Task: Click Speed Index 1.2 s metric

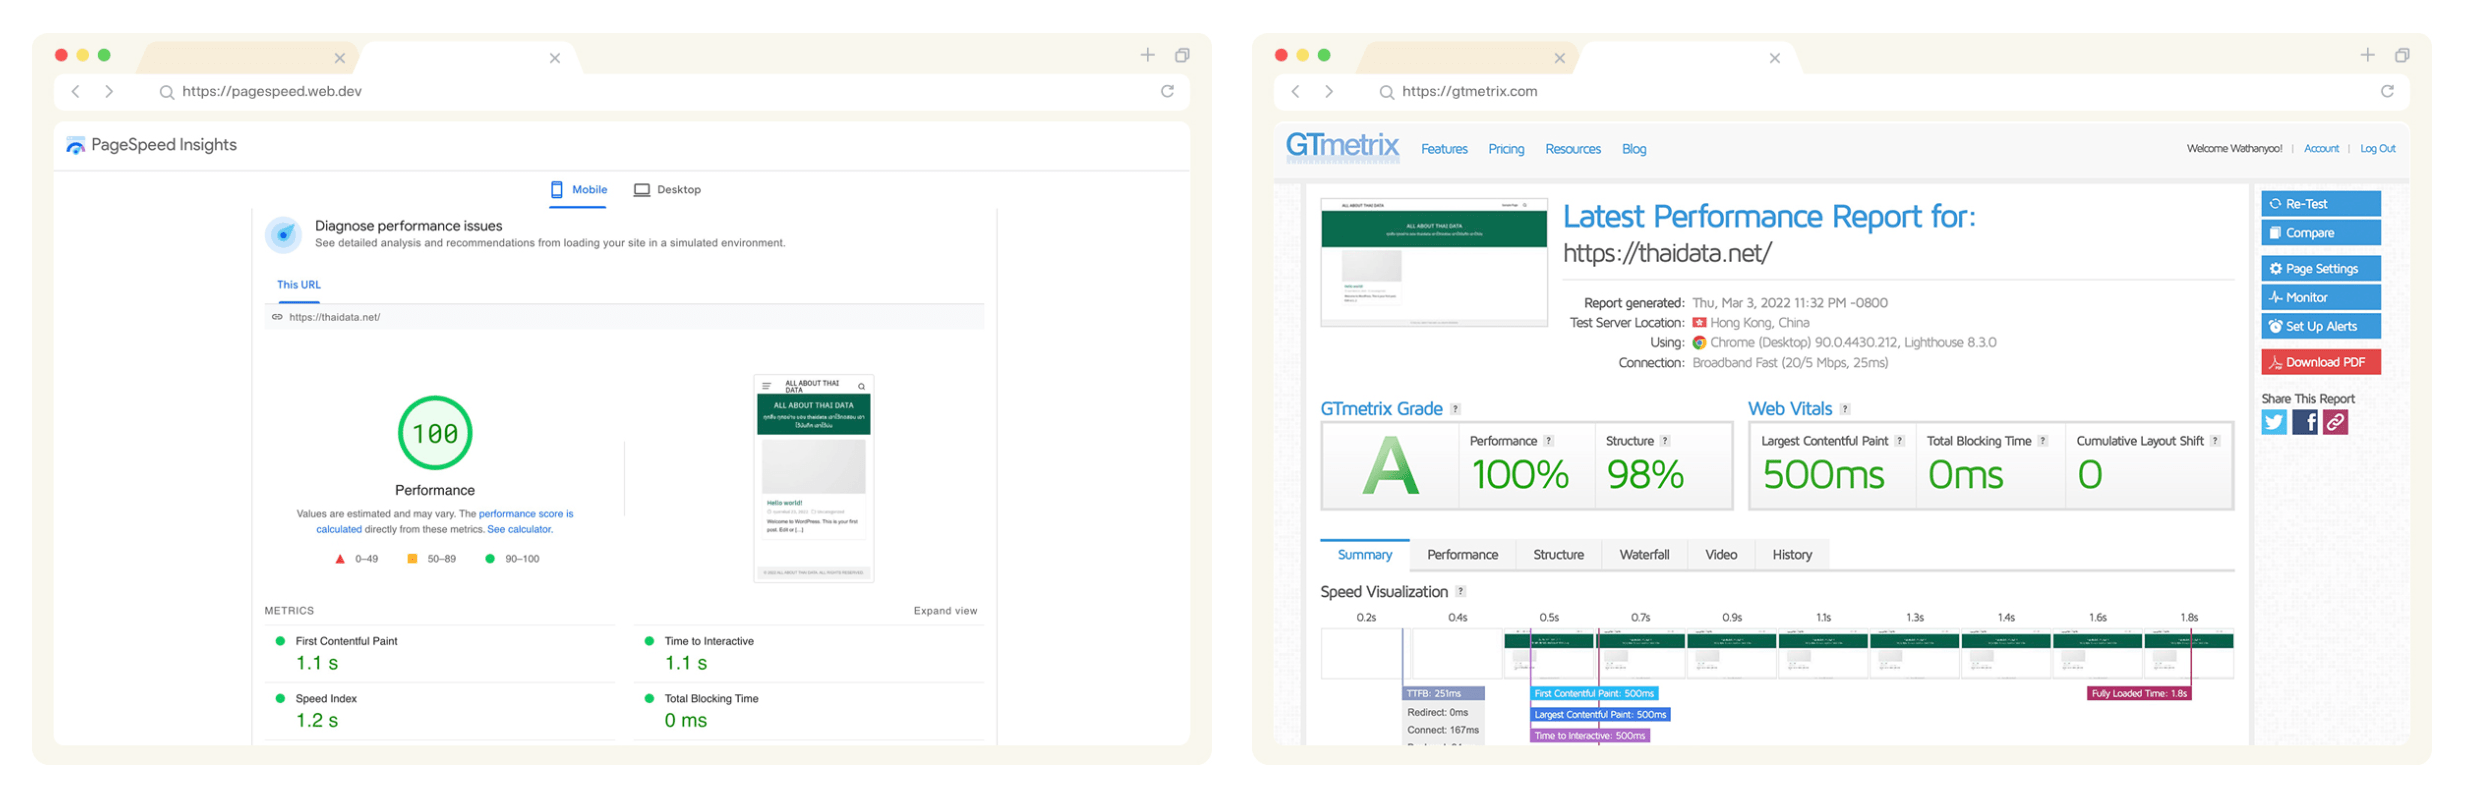Action: (440, 710)
